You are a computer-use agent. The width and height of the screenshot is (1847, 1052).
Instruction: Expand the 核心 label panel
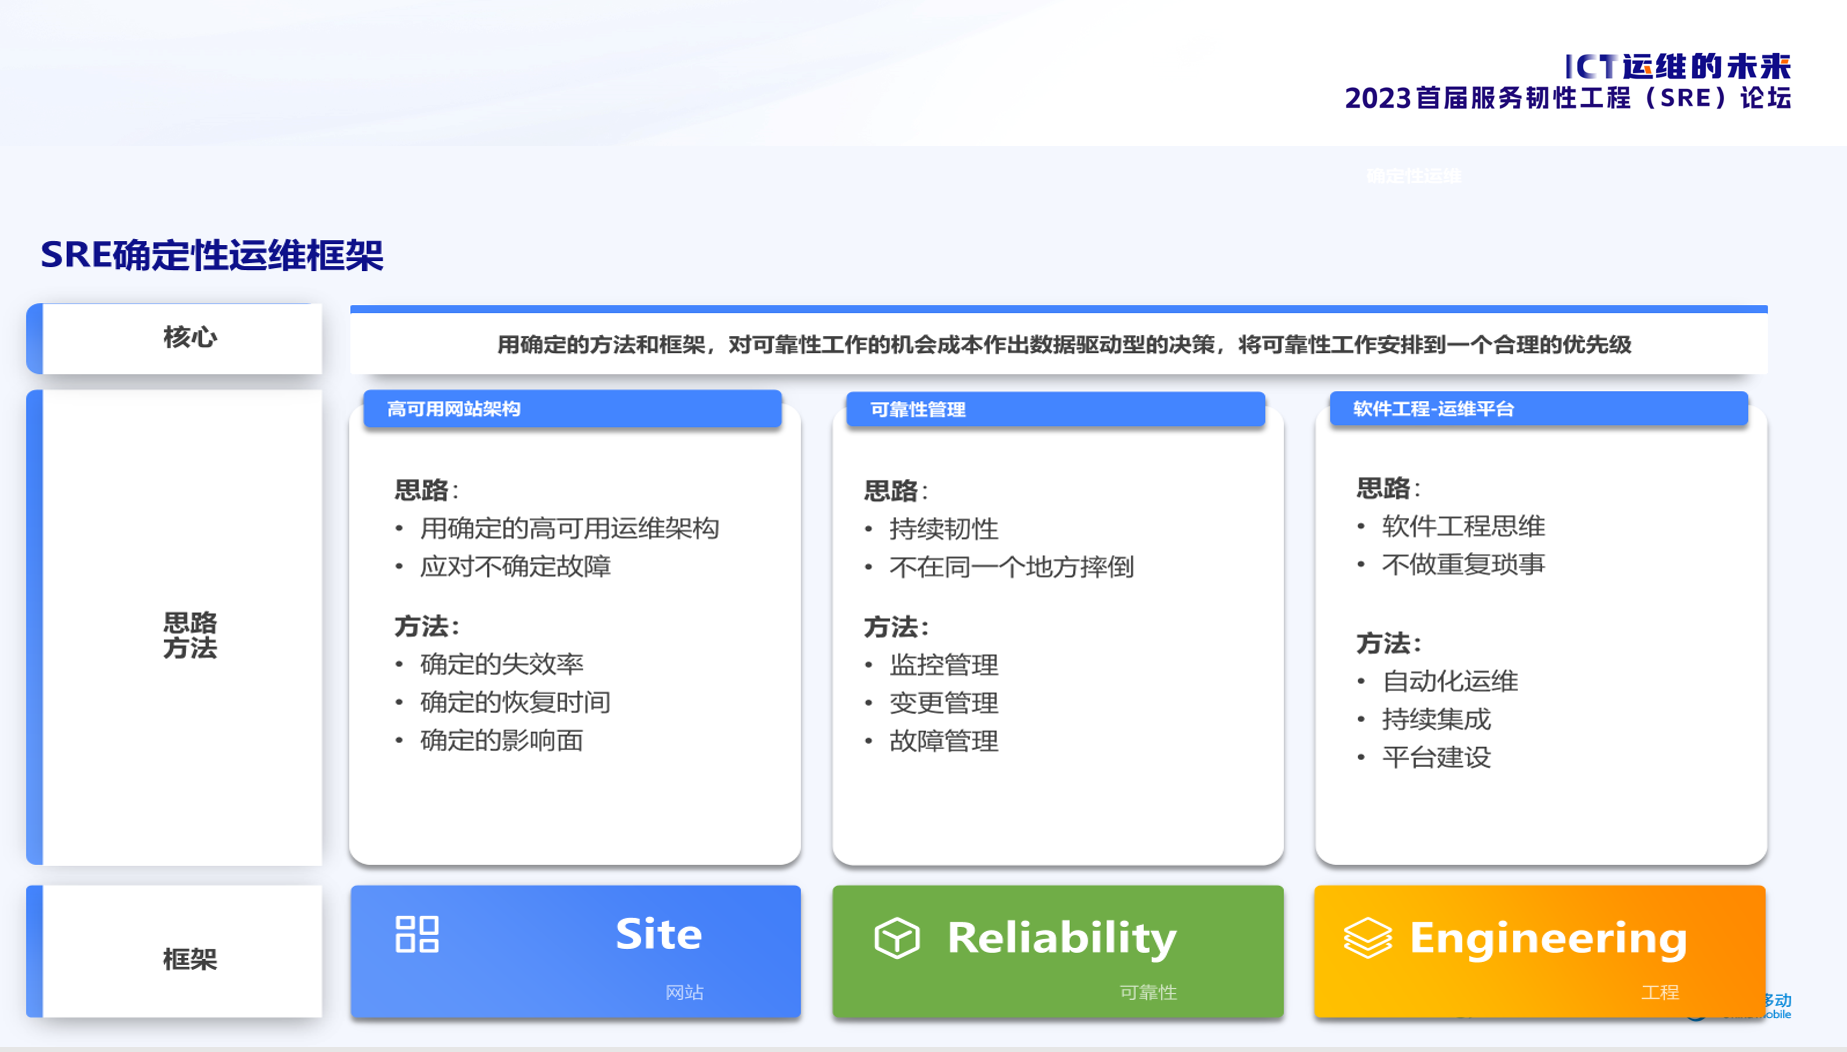click(x=190, y=338)
